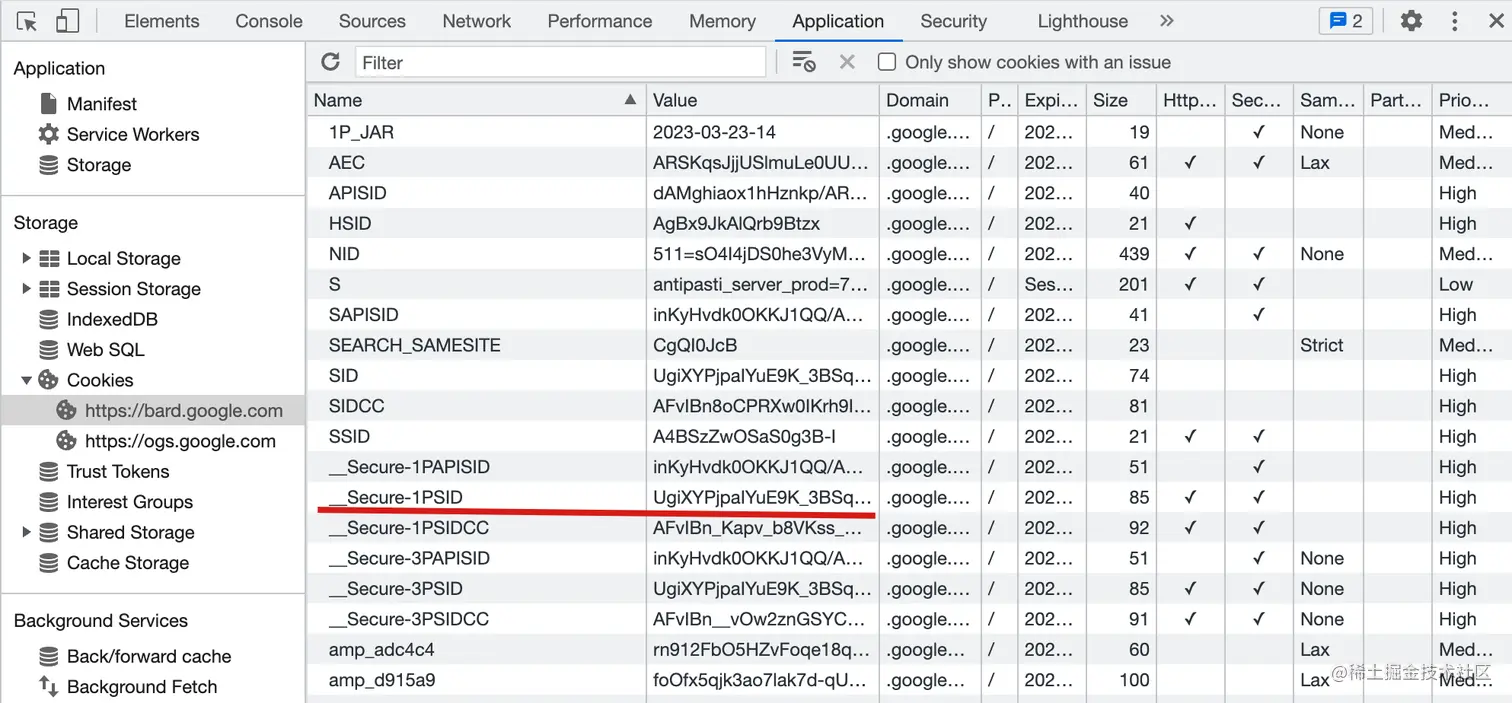The image size is (1512, 703).
Task: Click the Manifest file icon
Action: [x=48, y=104]
